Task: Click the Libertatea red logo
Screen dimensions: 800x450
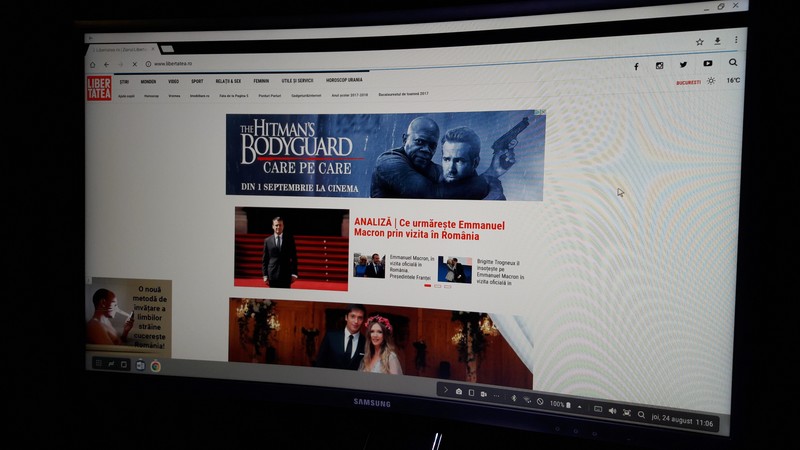Action: (99, 88)
